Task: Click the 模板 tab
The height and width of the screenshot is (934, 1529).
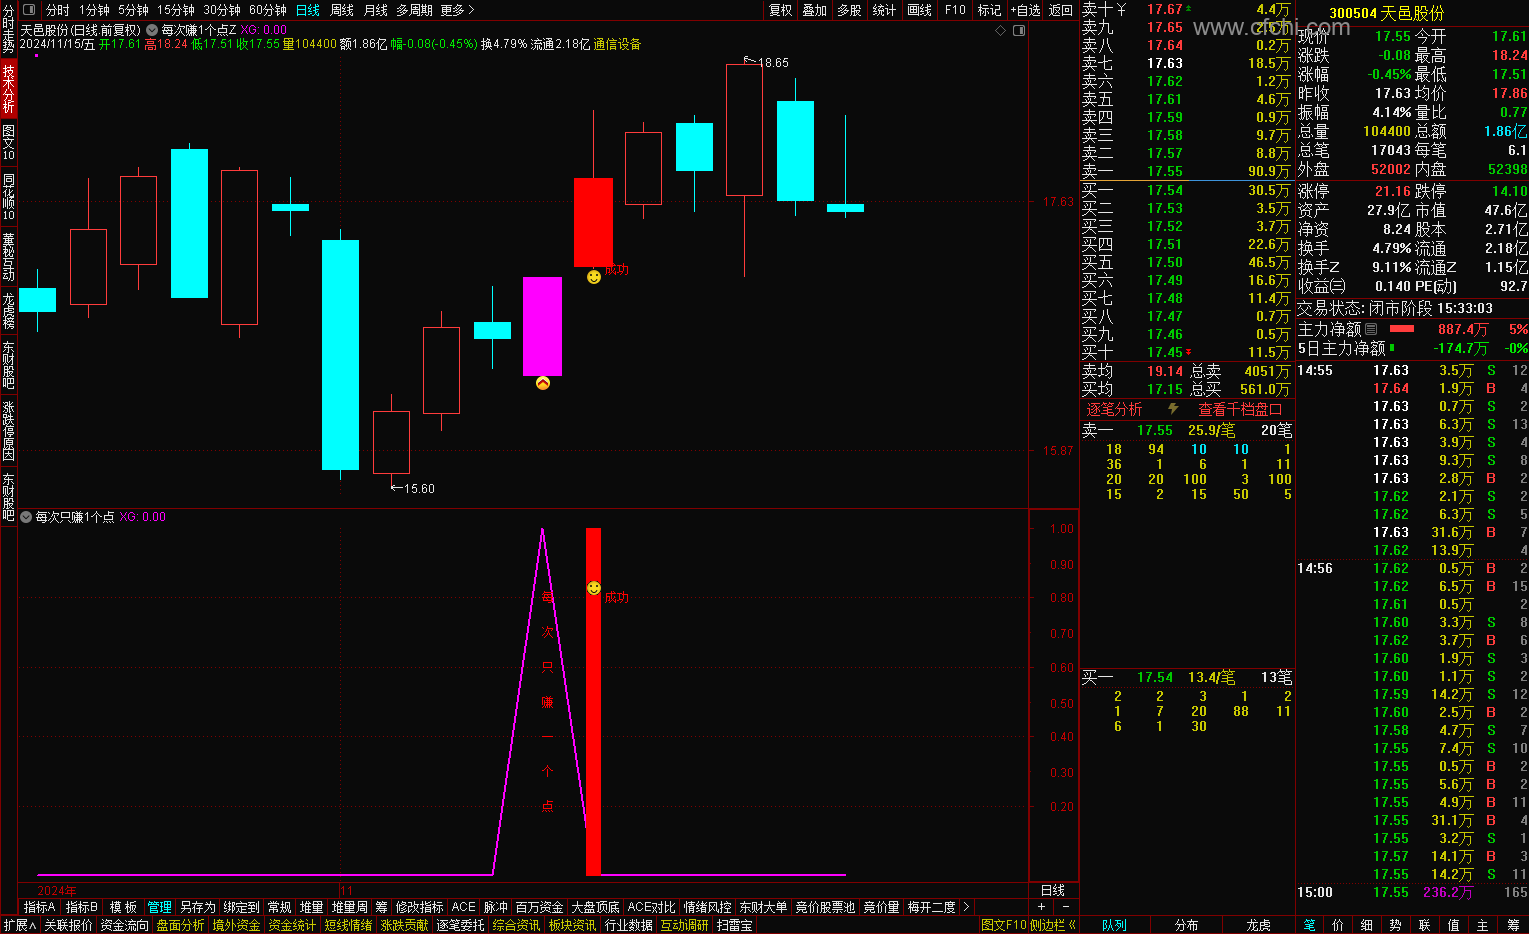Action: pos(124,907)
